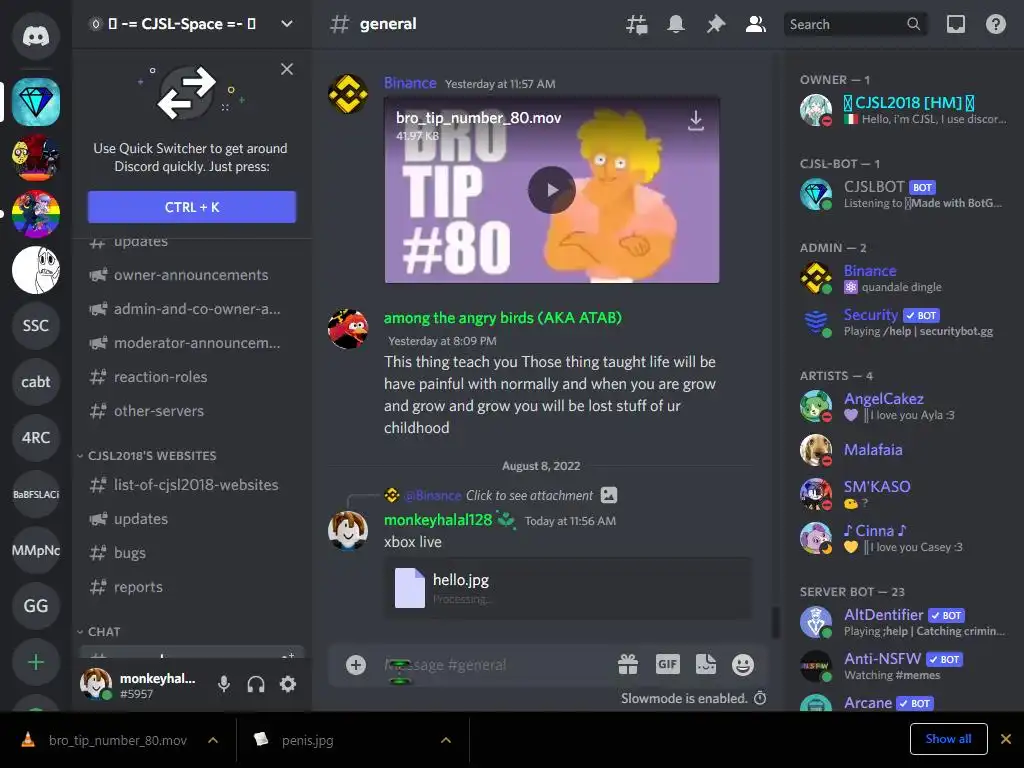Screen dimensions: 1024x768
Task: Select AngelCakez in member list
Action: (904, 406)
